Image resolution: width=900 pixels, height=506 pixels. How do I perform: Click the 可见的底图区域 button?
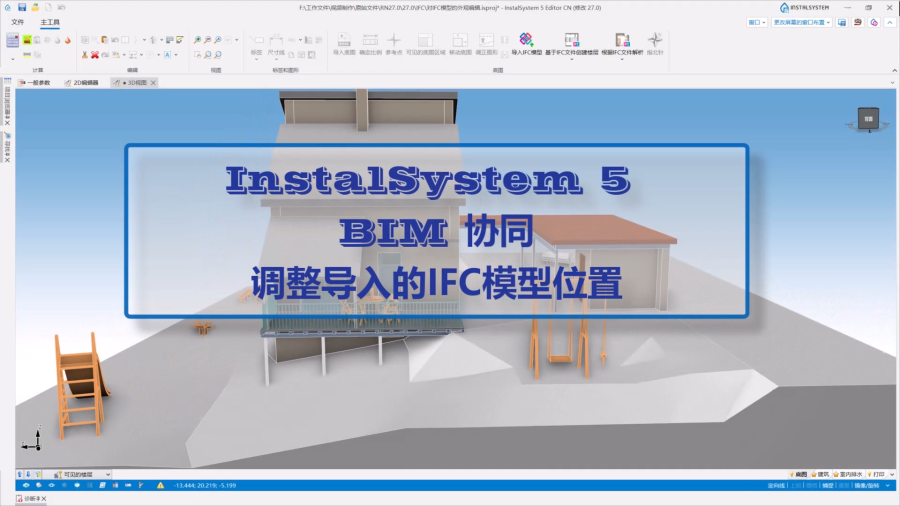tap(425, 44)
